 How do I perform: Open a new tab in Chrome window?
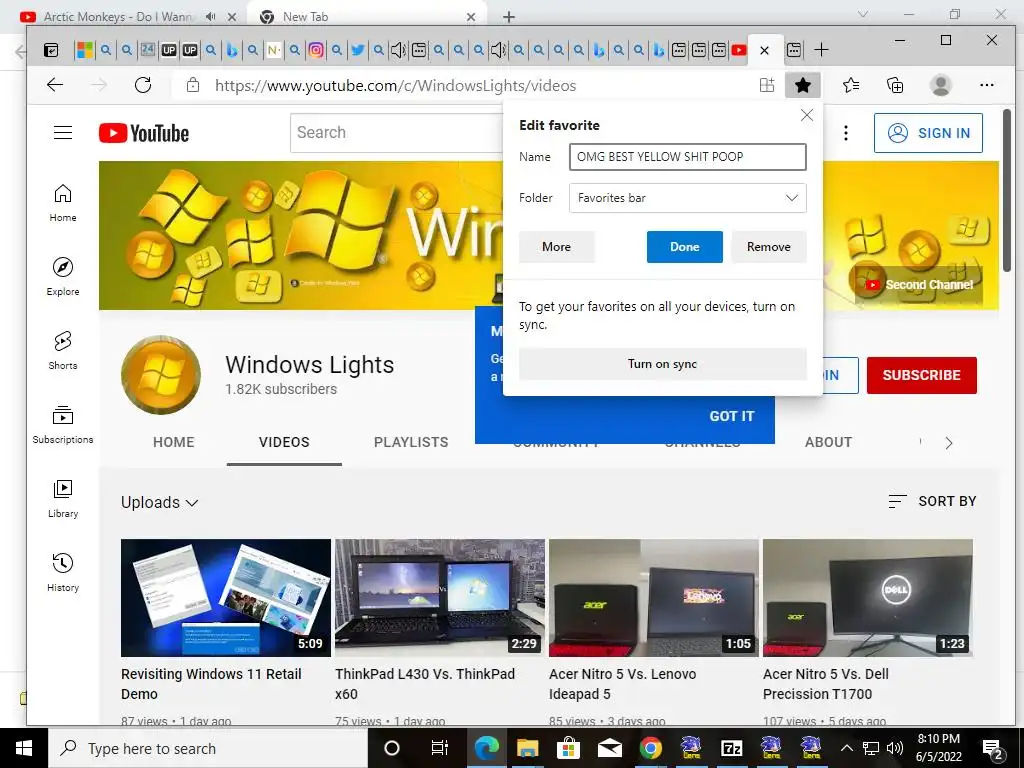coord(509,17)
